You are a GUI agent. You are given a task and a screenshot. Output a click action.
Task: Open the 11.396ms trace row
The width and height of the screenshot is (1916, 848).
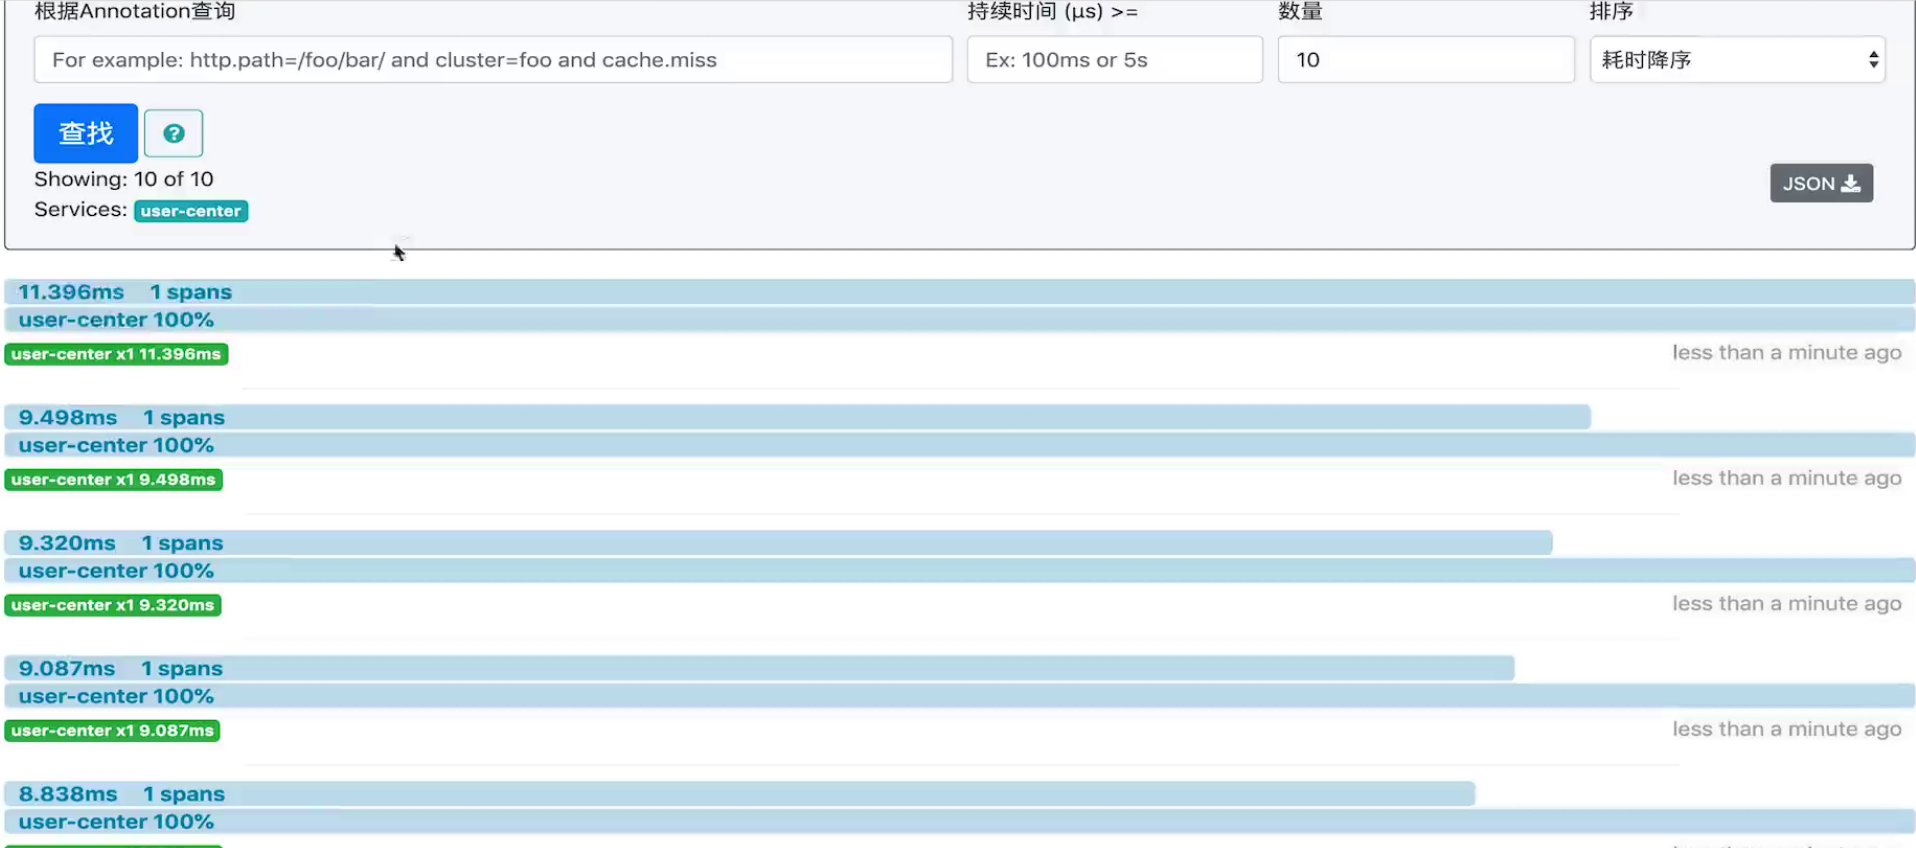(960, 292)
